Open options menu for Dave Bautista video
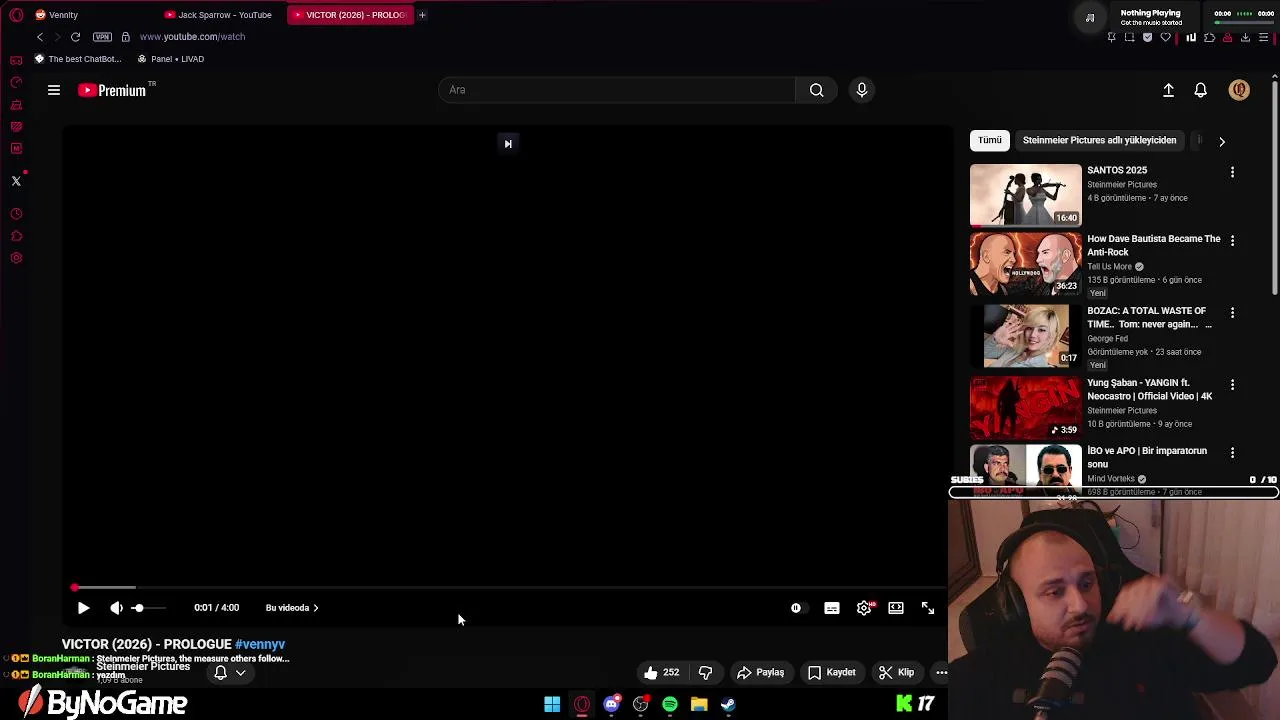The height and width of the screenshot is (720, 1280). coord(1232,241)
